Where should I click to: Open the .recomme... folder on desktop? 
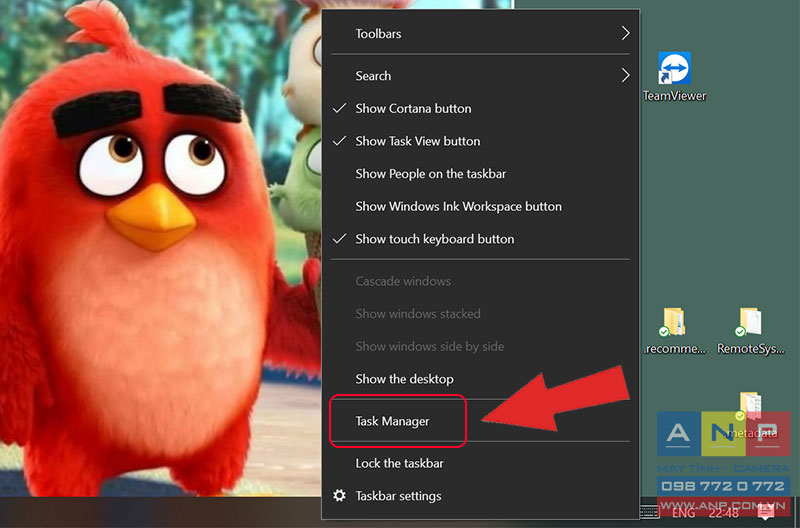click(674, 331)
